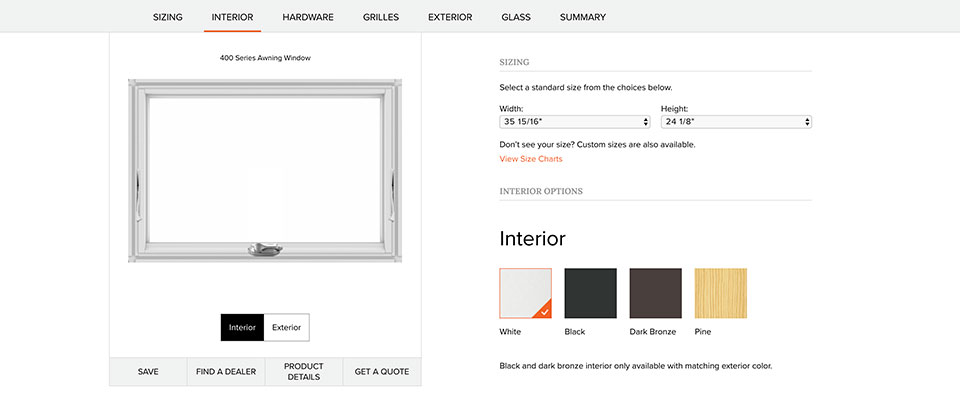This screenshot has width=960, height=400.
Task: Choose the Black interior color
Action: [x=590, y=293]
